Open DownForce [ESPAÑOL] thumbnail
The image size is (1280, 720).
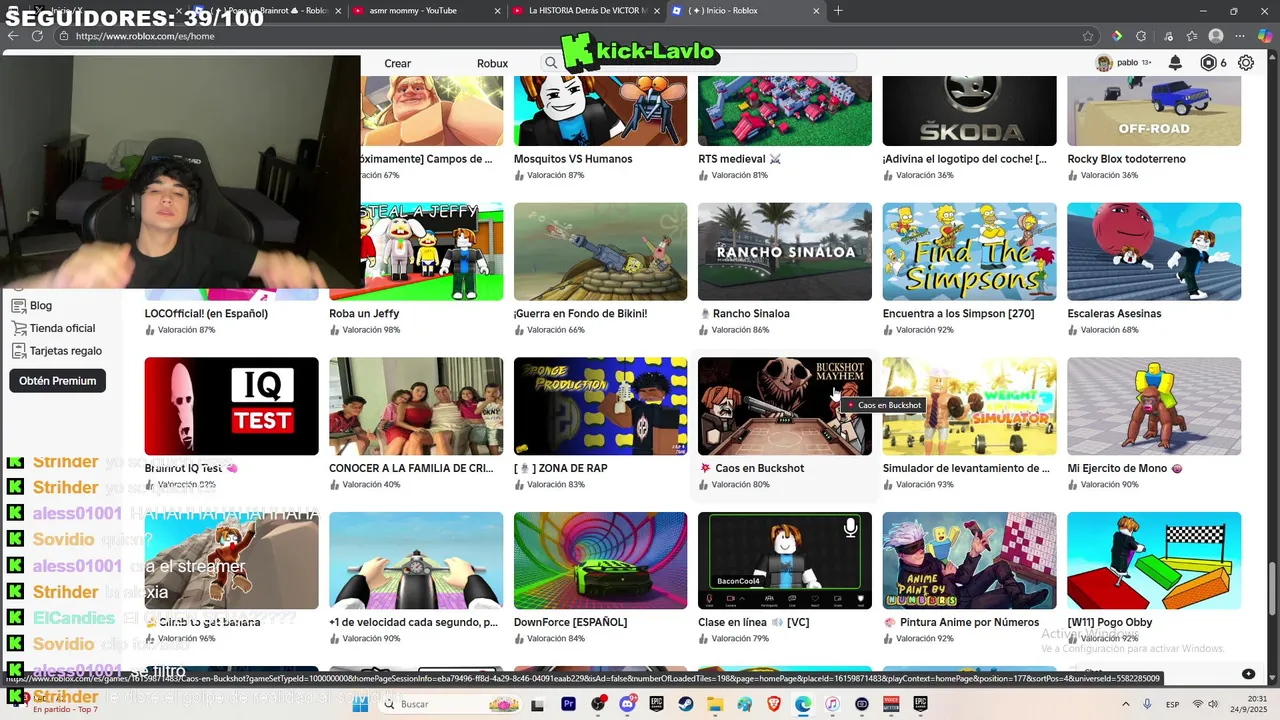tap(600, 560)
